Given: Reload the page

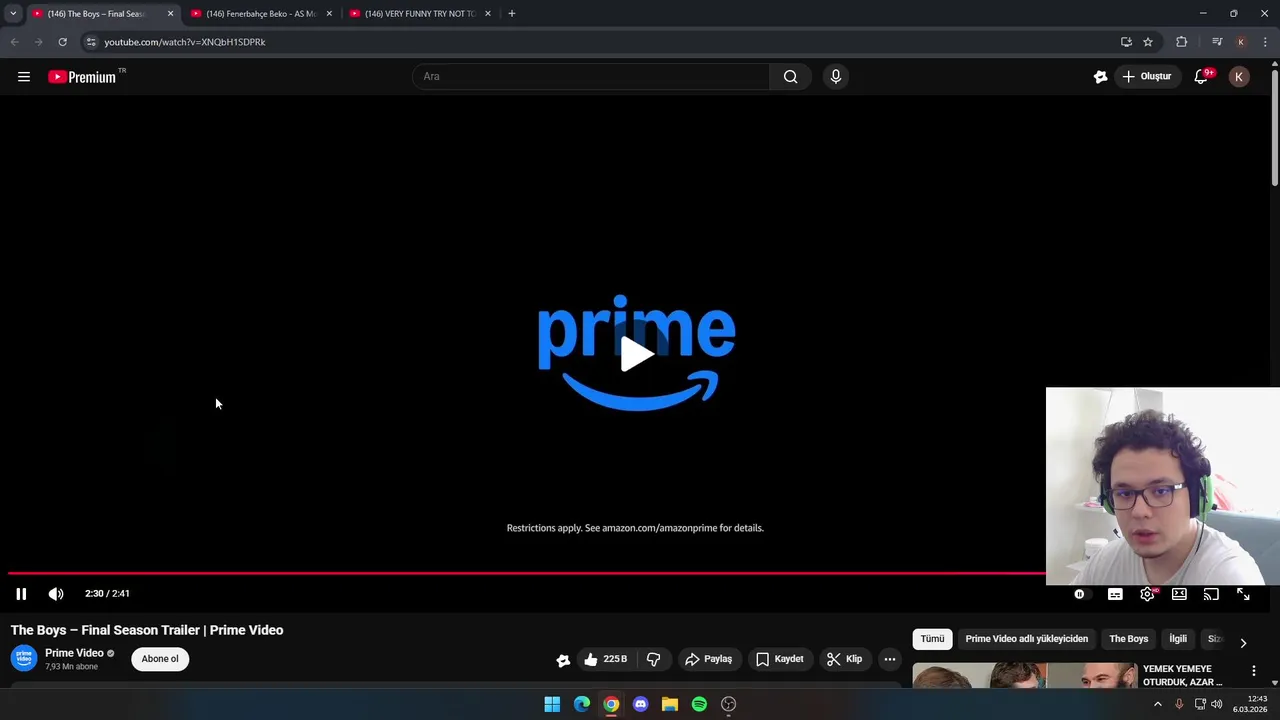Looking at the screenshot, I should 62,42.
